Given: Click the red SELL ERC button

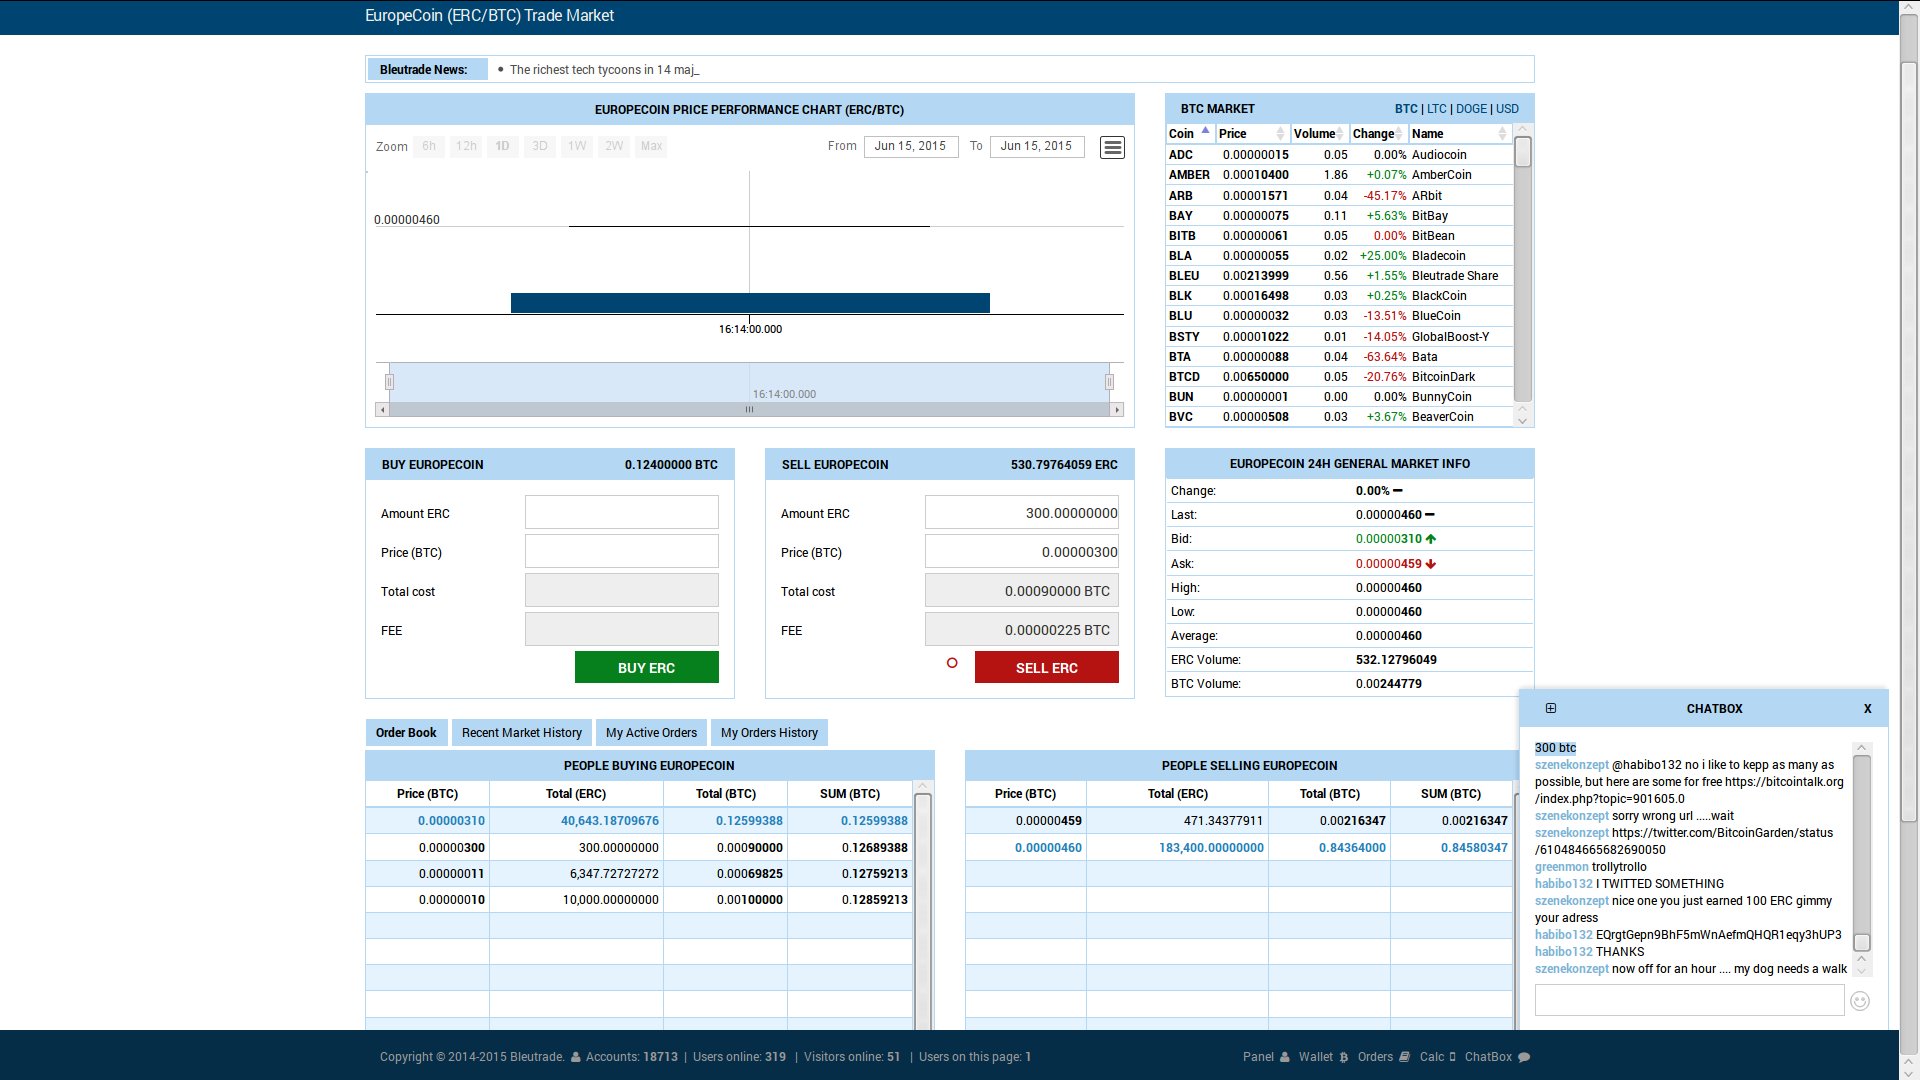Looking at the screenshot, I should coord(1047,667).
